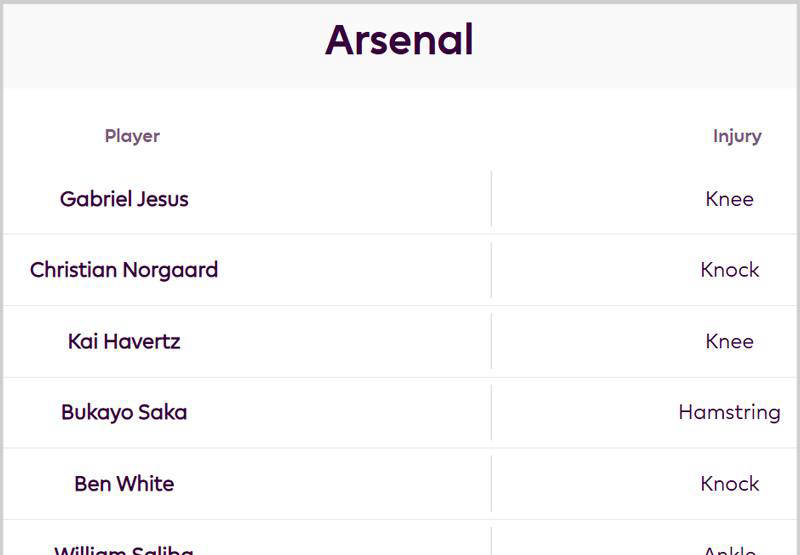Click Hamstring injury for Bukayo Saka
The width and height of the screenshot is (800, 555).
point(730,413)
